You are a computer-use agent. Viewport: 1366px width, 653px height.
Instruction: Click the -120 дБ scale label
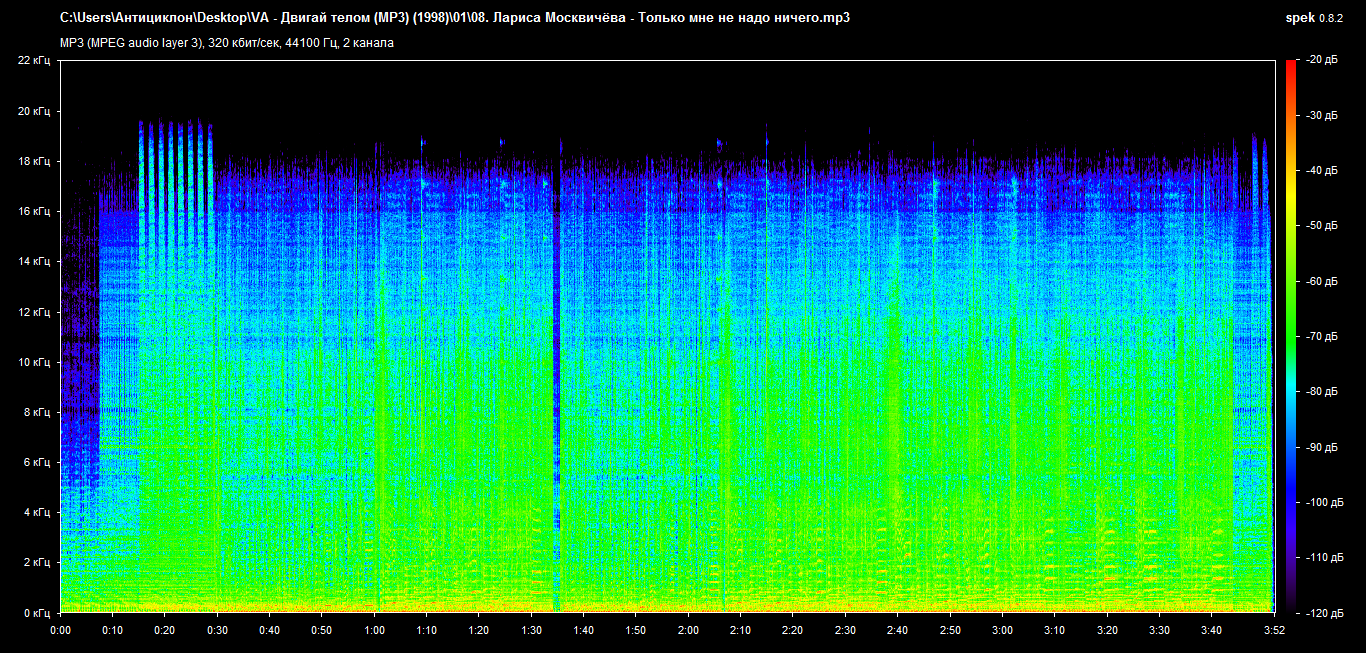[x=1321, y=612]
